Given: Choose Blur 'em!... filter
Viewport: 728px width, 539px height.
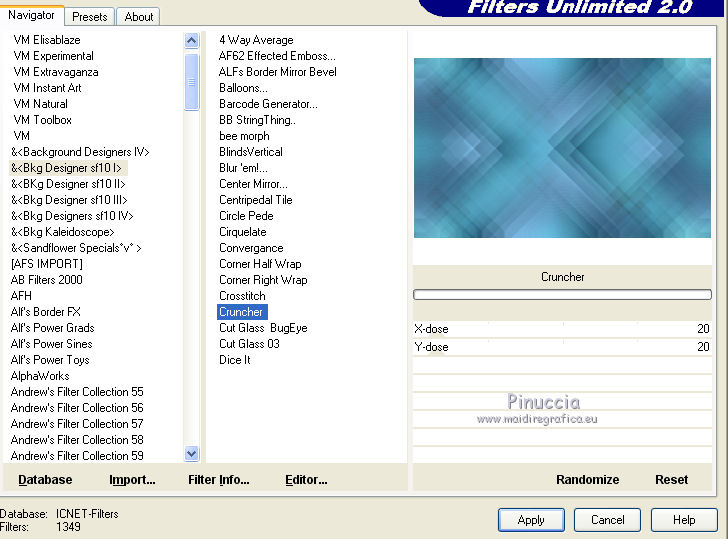Looking at the screenshot, I should point(243,168).
